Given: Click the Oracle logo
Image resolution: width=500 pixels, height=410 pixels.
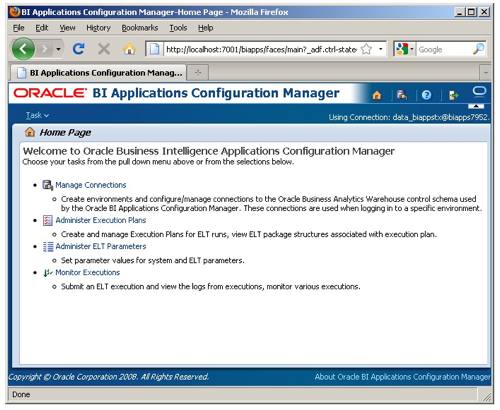Looking at the screenshot, I should pos(50,93).
